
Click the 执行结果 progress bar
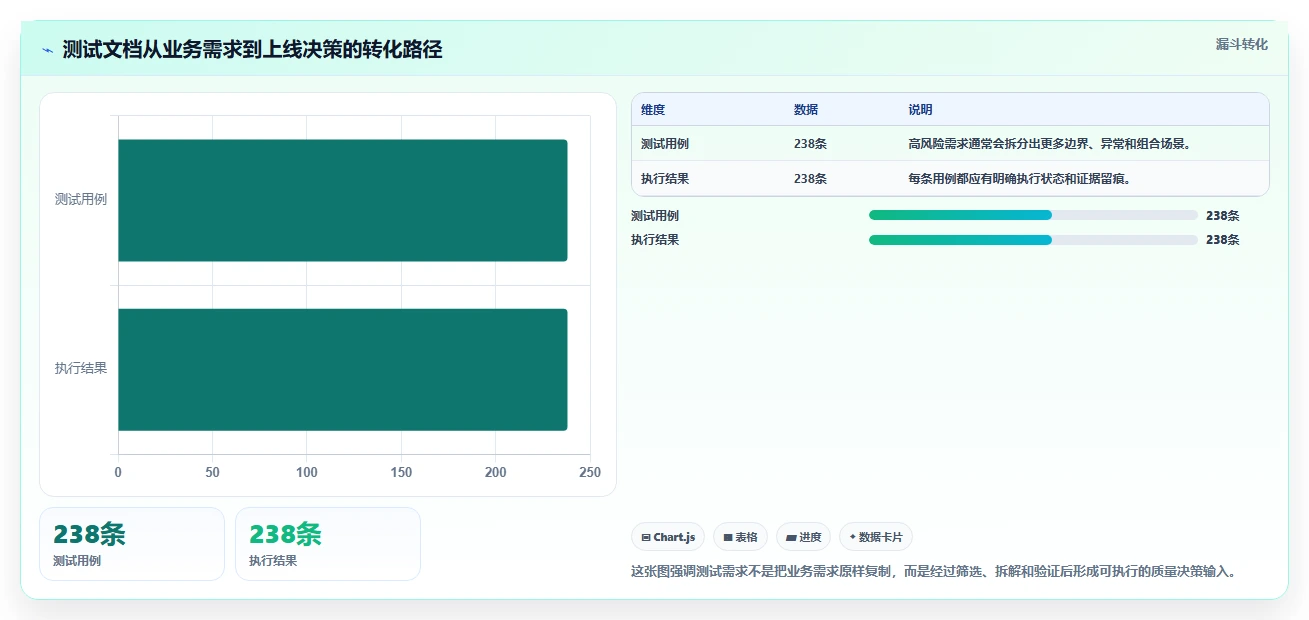coord(1033,240)
